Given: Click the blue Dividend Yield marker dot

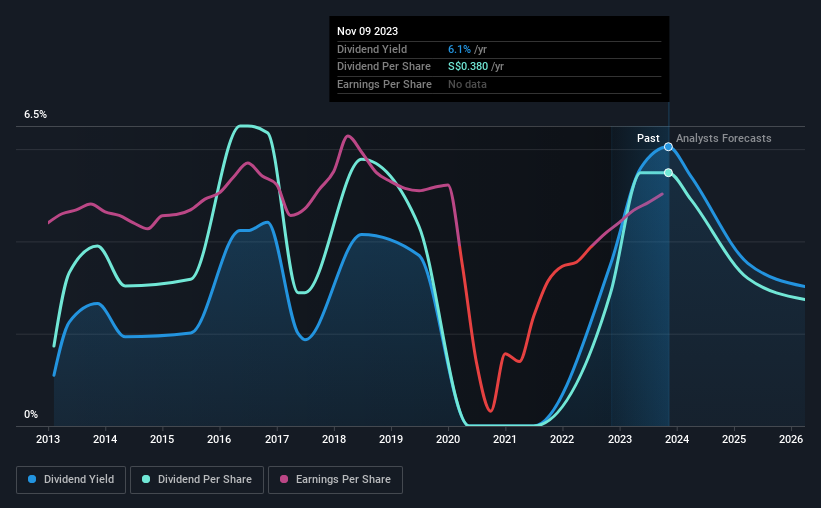Looking at the screenshot, I should (668, 147).
